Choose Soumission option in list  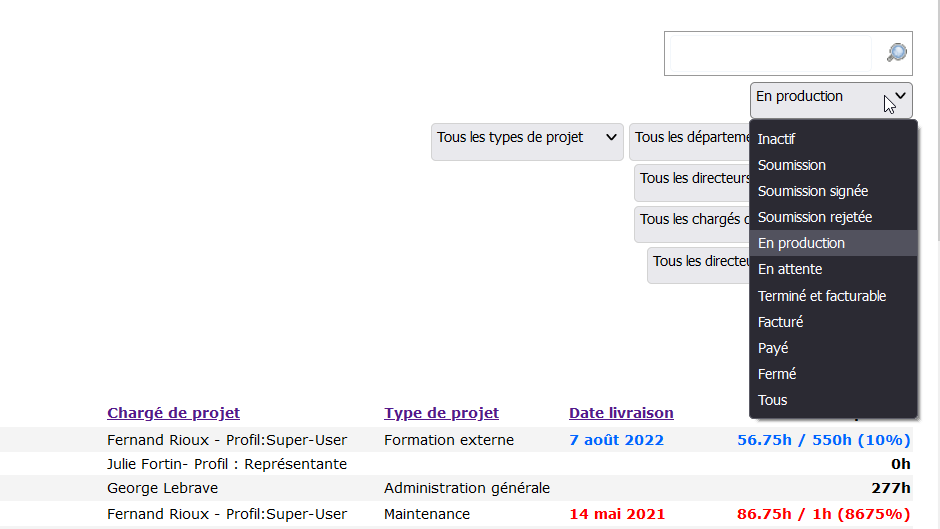791,165
